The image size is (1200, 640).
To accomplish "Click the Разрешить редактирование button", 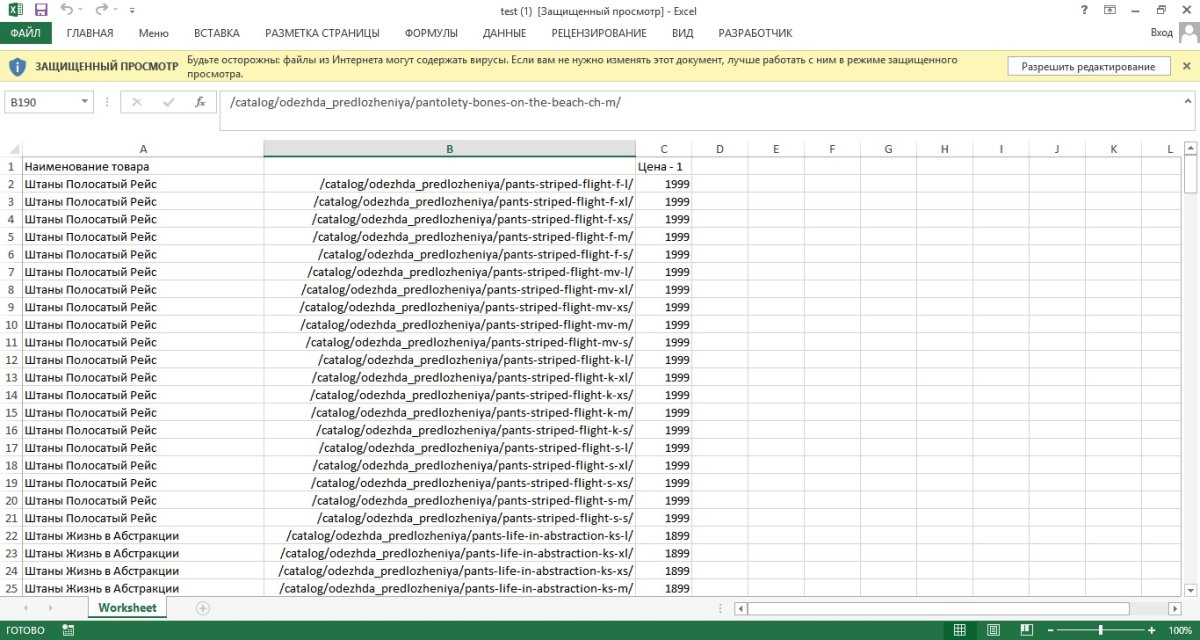I will point(1088,67).
